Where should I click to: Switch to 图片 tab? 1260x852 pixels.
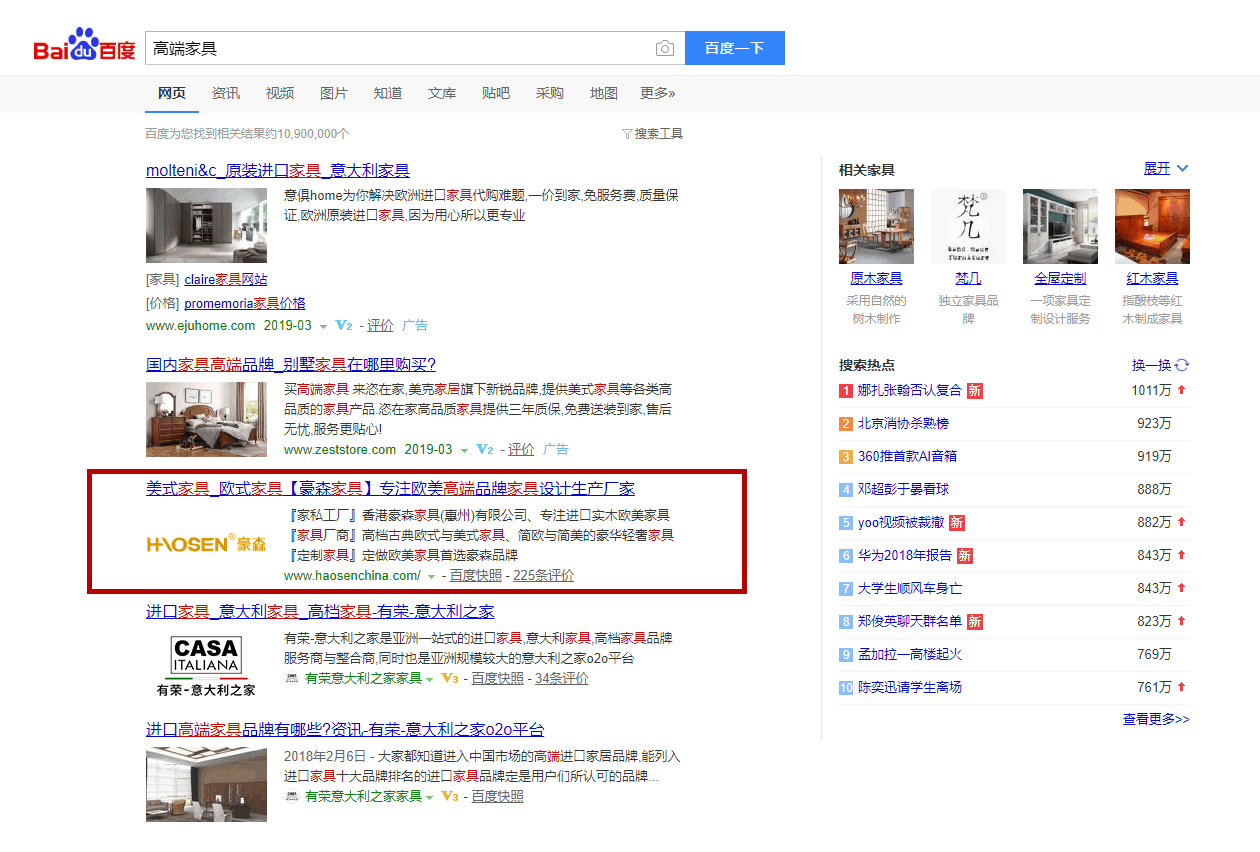pos(334,93)
